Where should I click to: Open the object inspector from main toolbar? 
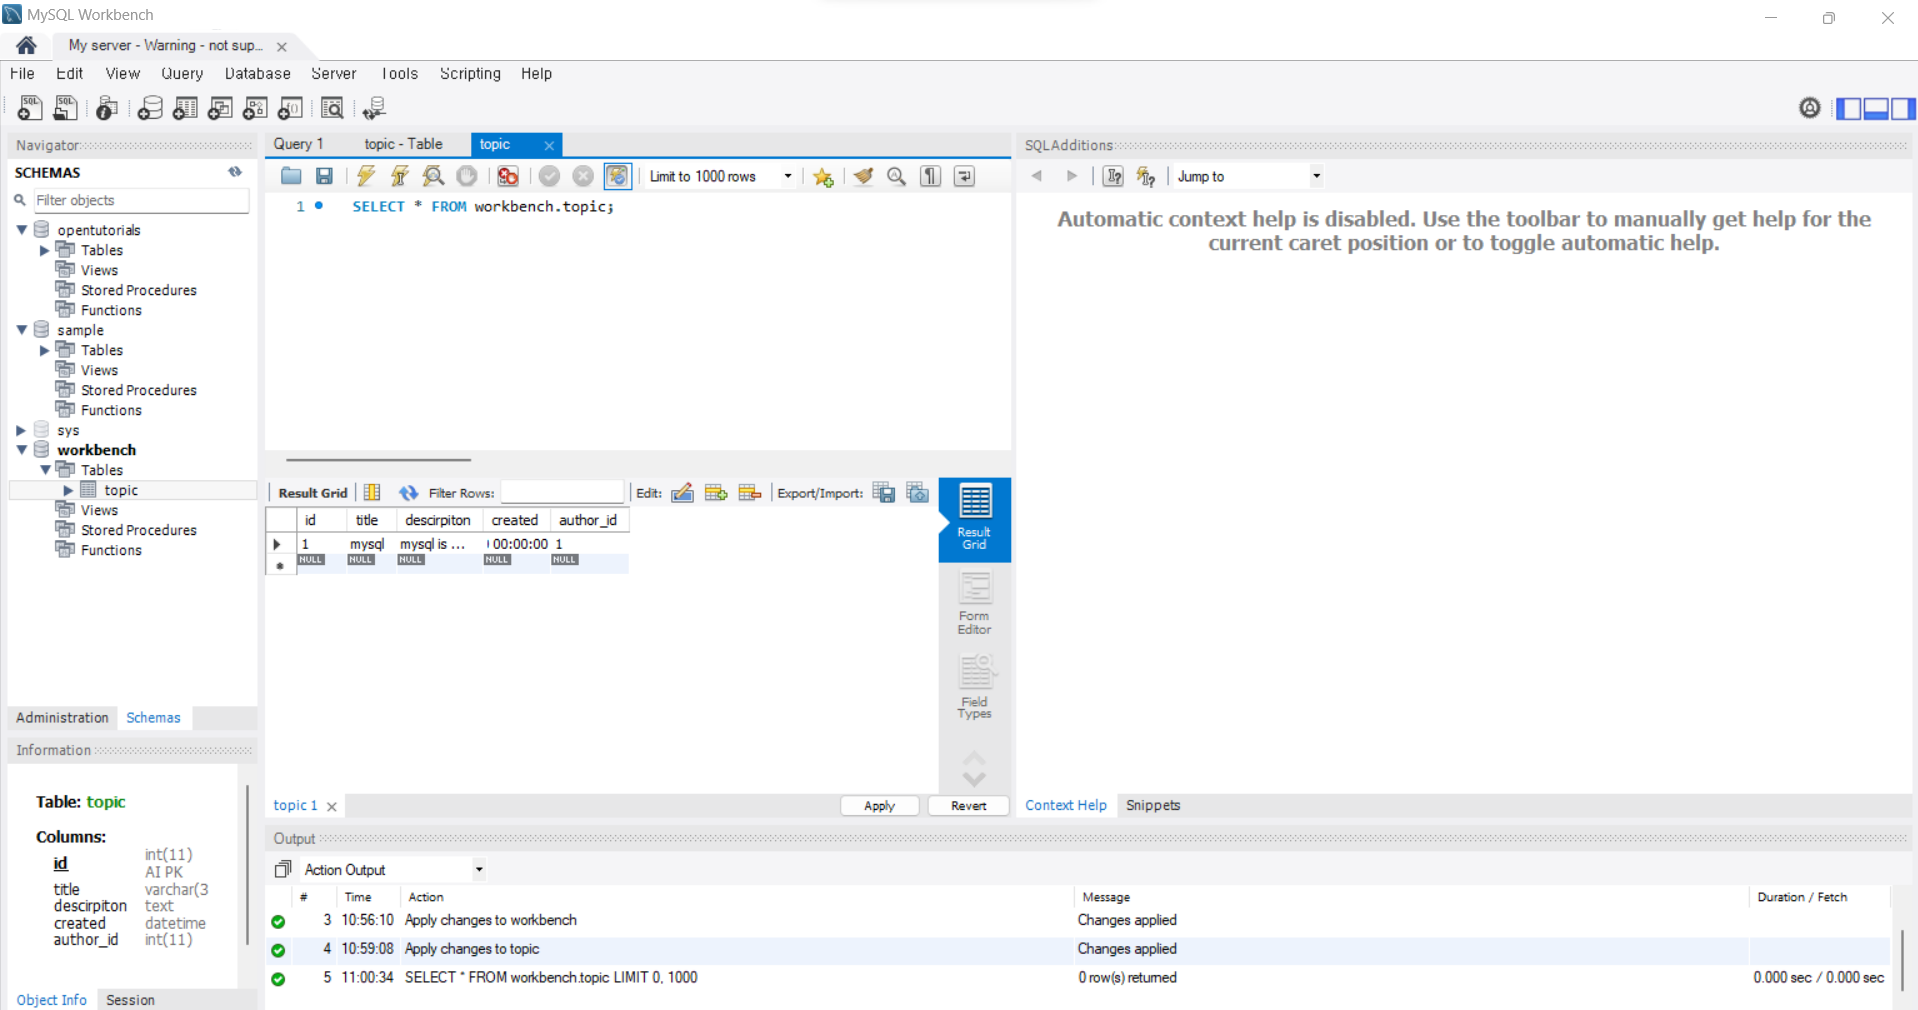pyautogui.click(x=107, y=108)
